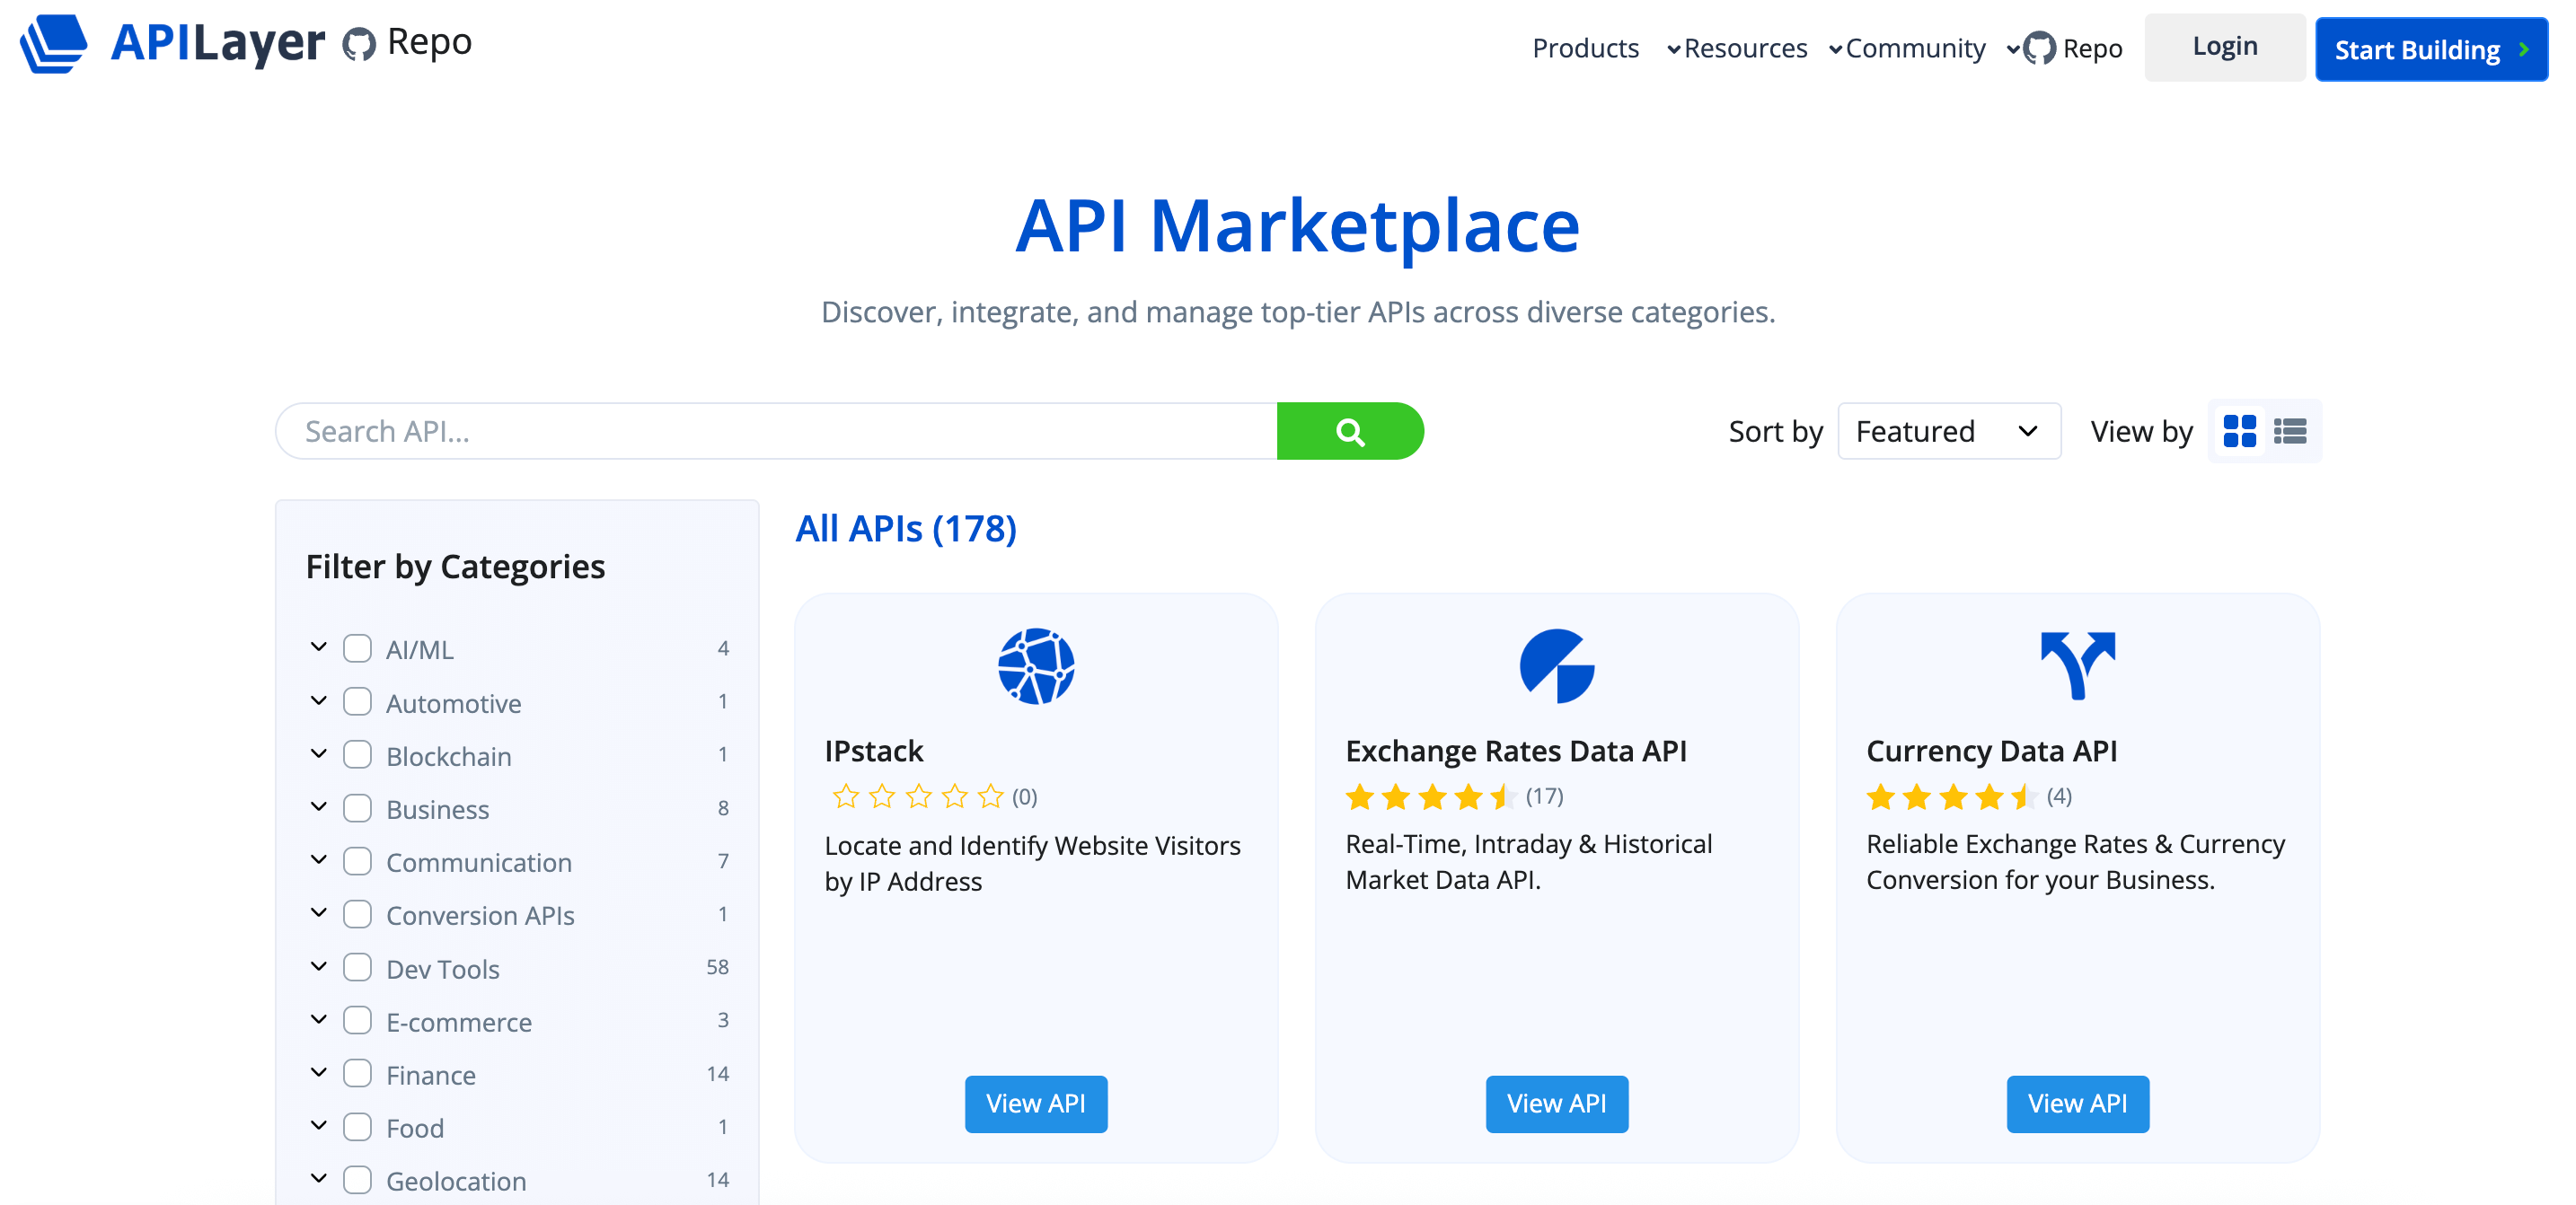Click the Search API input field
2576x1205 pixels.
tap(700, 431)
